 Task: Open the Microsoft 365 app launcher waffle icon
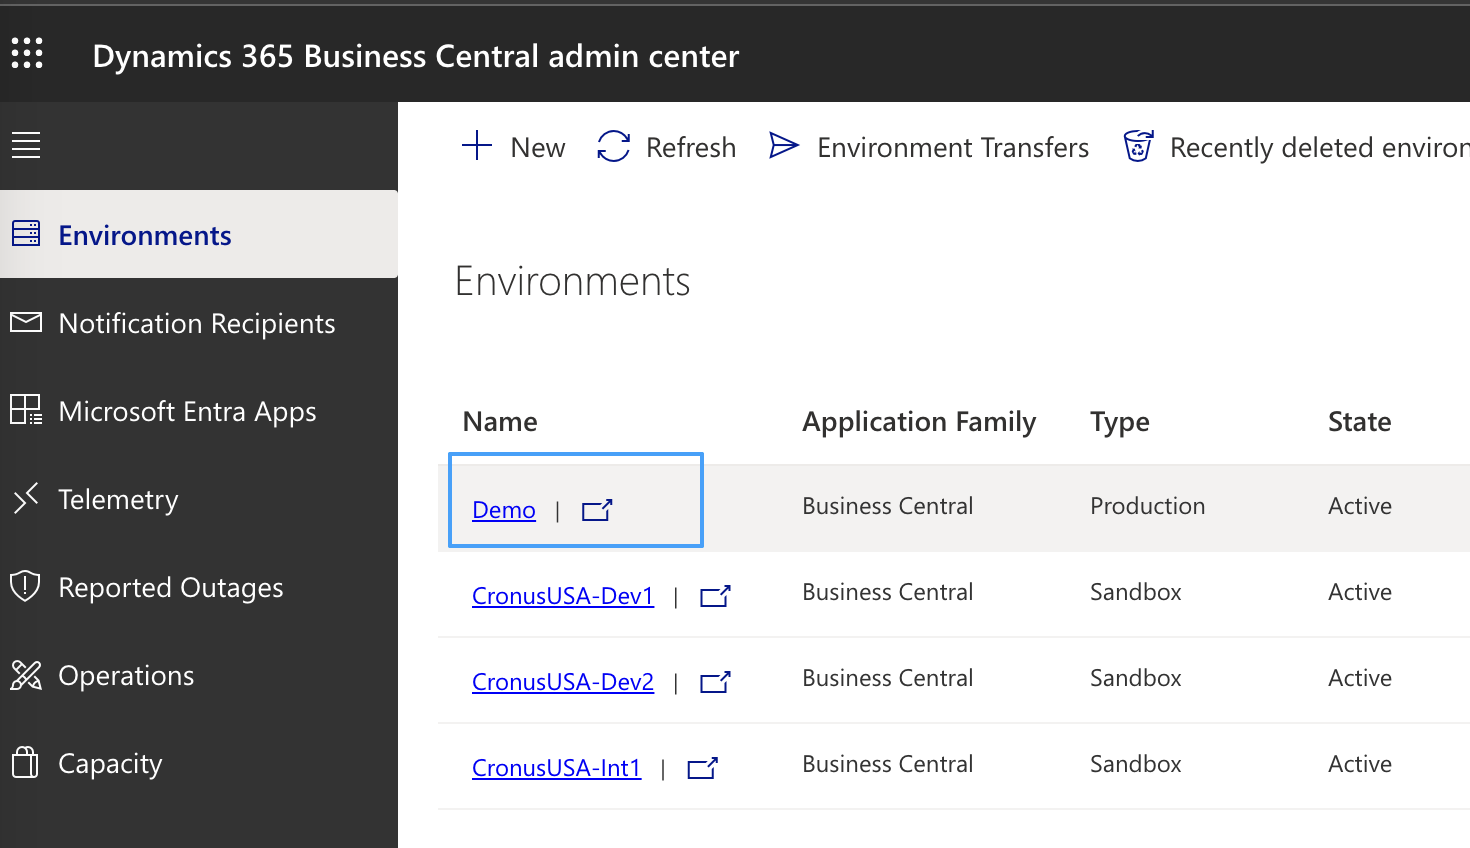[x=27, y=54]
